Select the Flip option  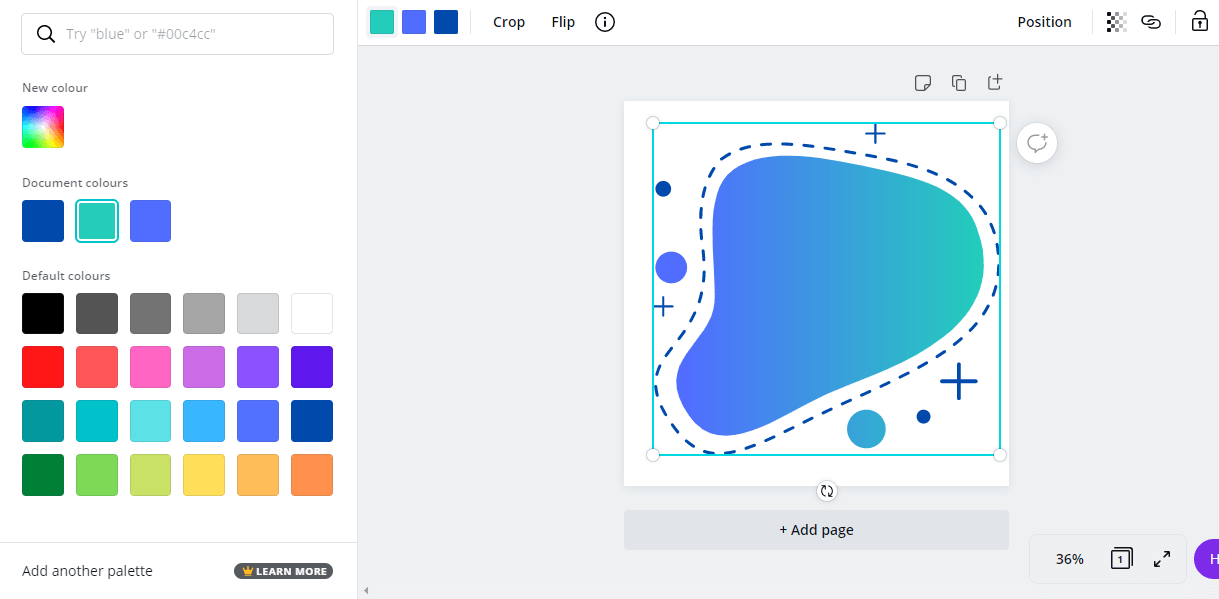coord(562,21)
